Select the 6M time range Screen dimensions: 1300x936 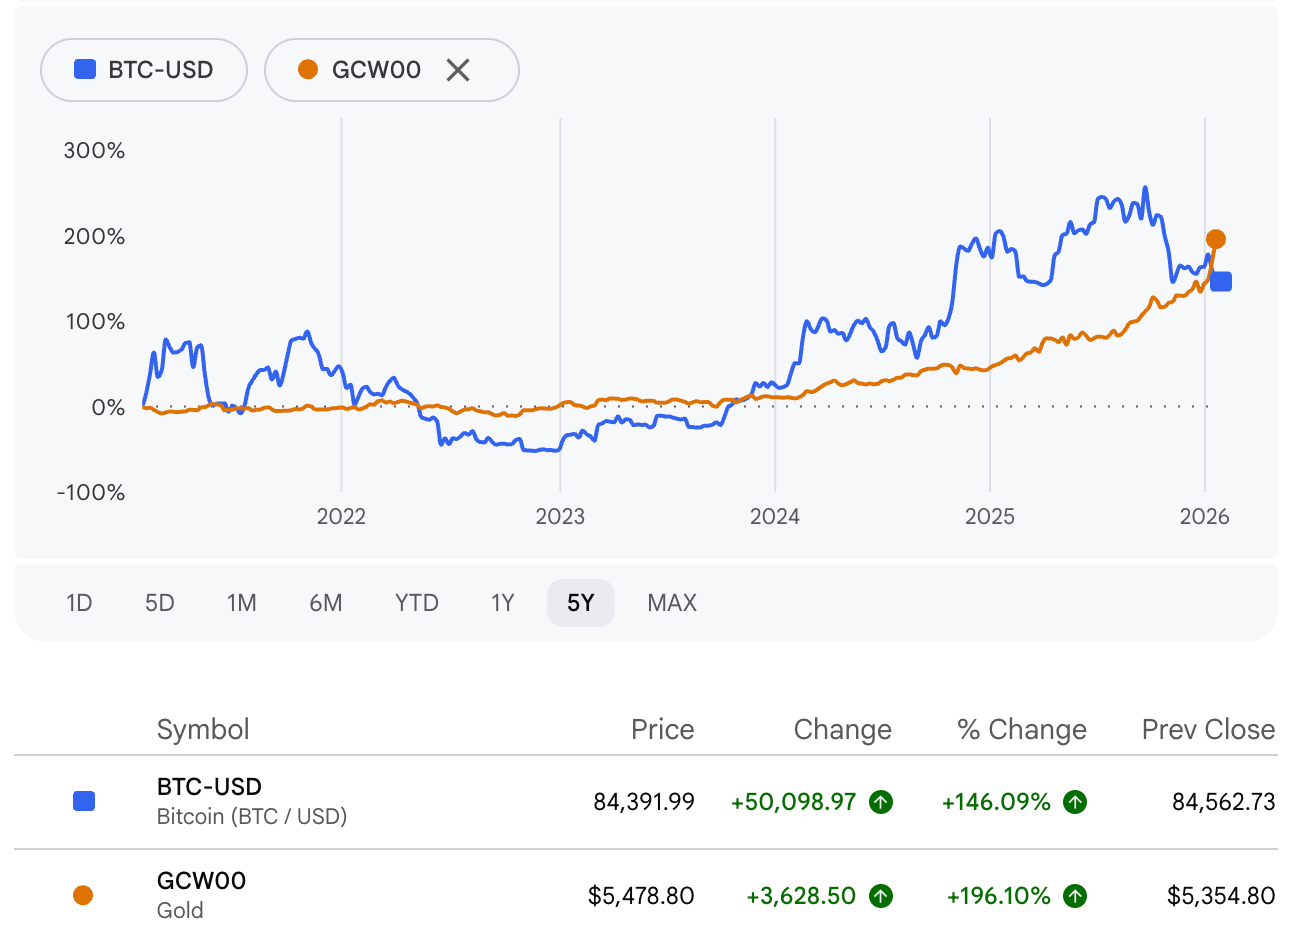pos(326,603)
